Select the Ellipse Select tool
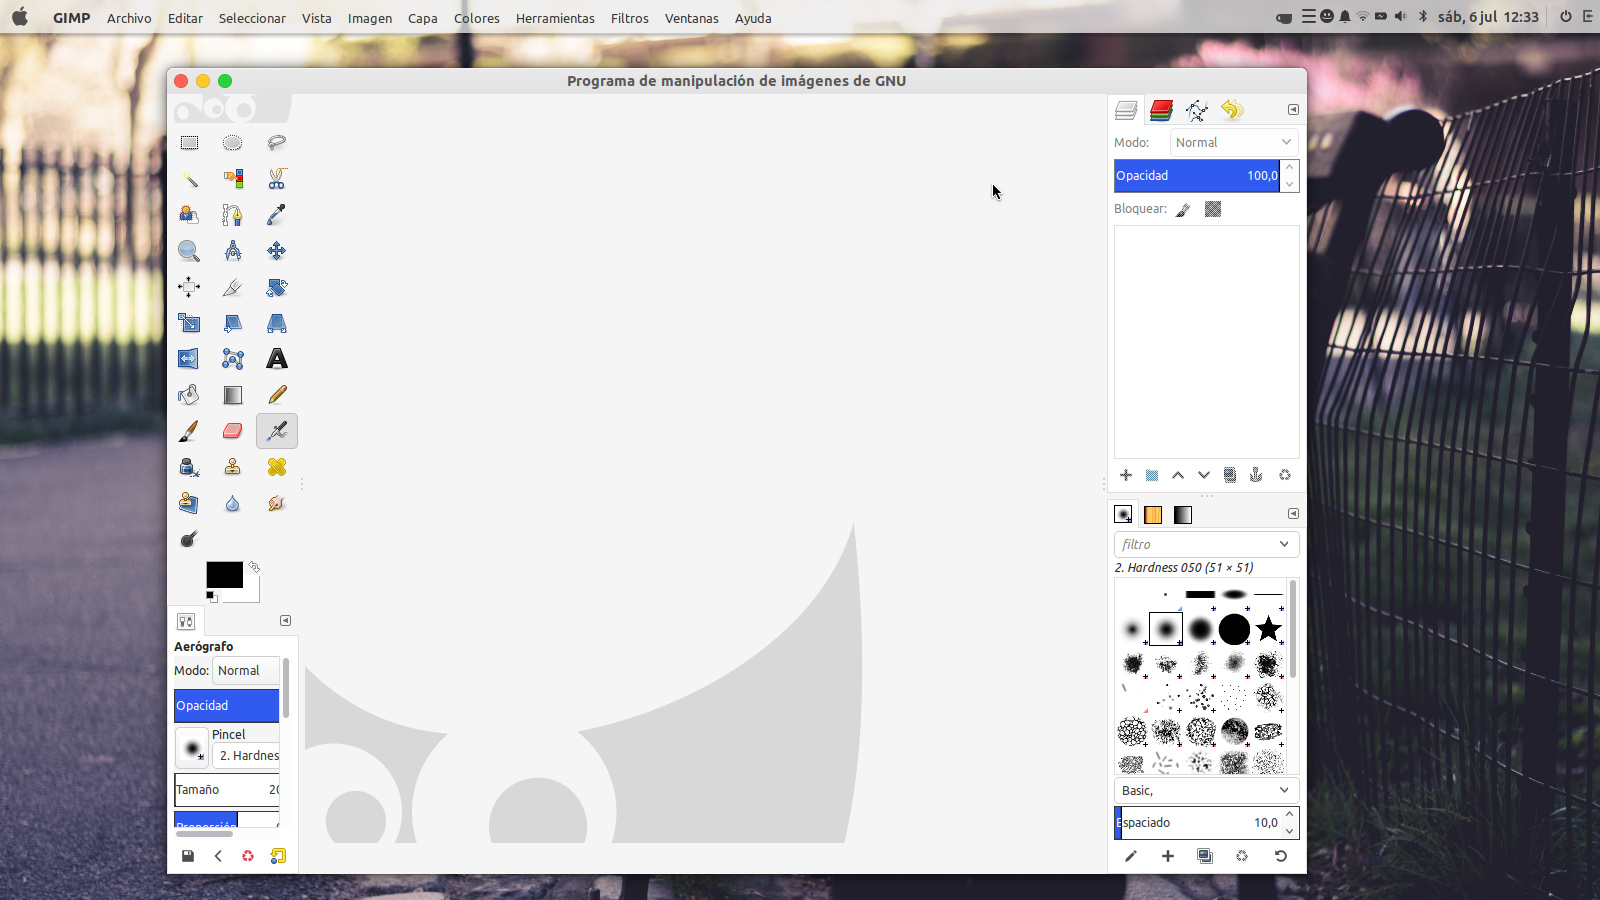The height and width of the screenshot is (900, 1600). pyautogui.click(x=232, y=143)
